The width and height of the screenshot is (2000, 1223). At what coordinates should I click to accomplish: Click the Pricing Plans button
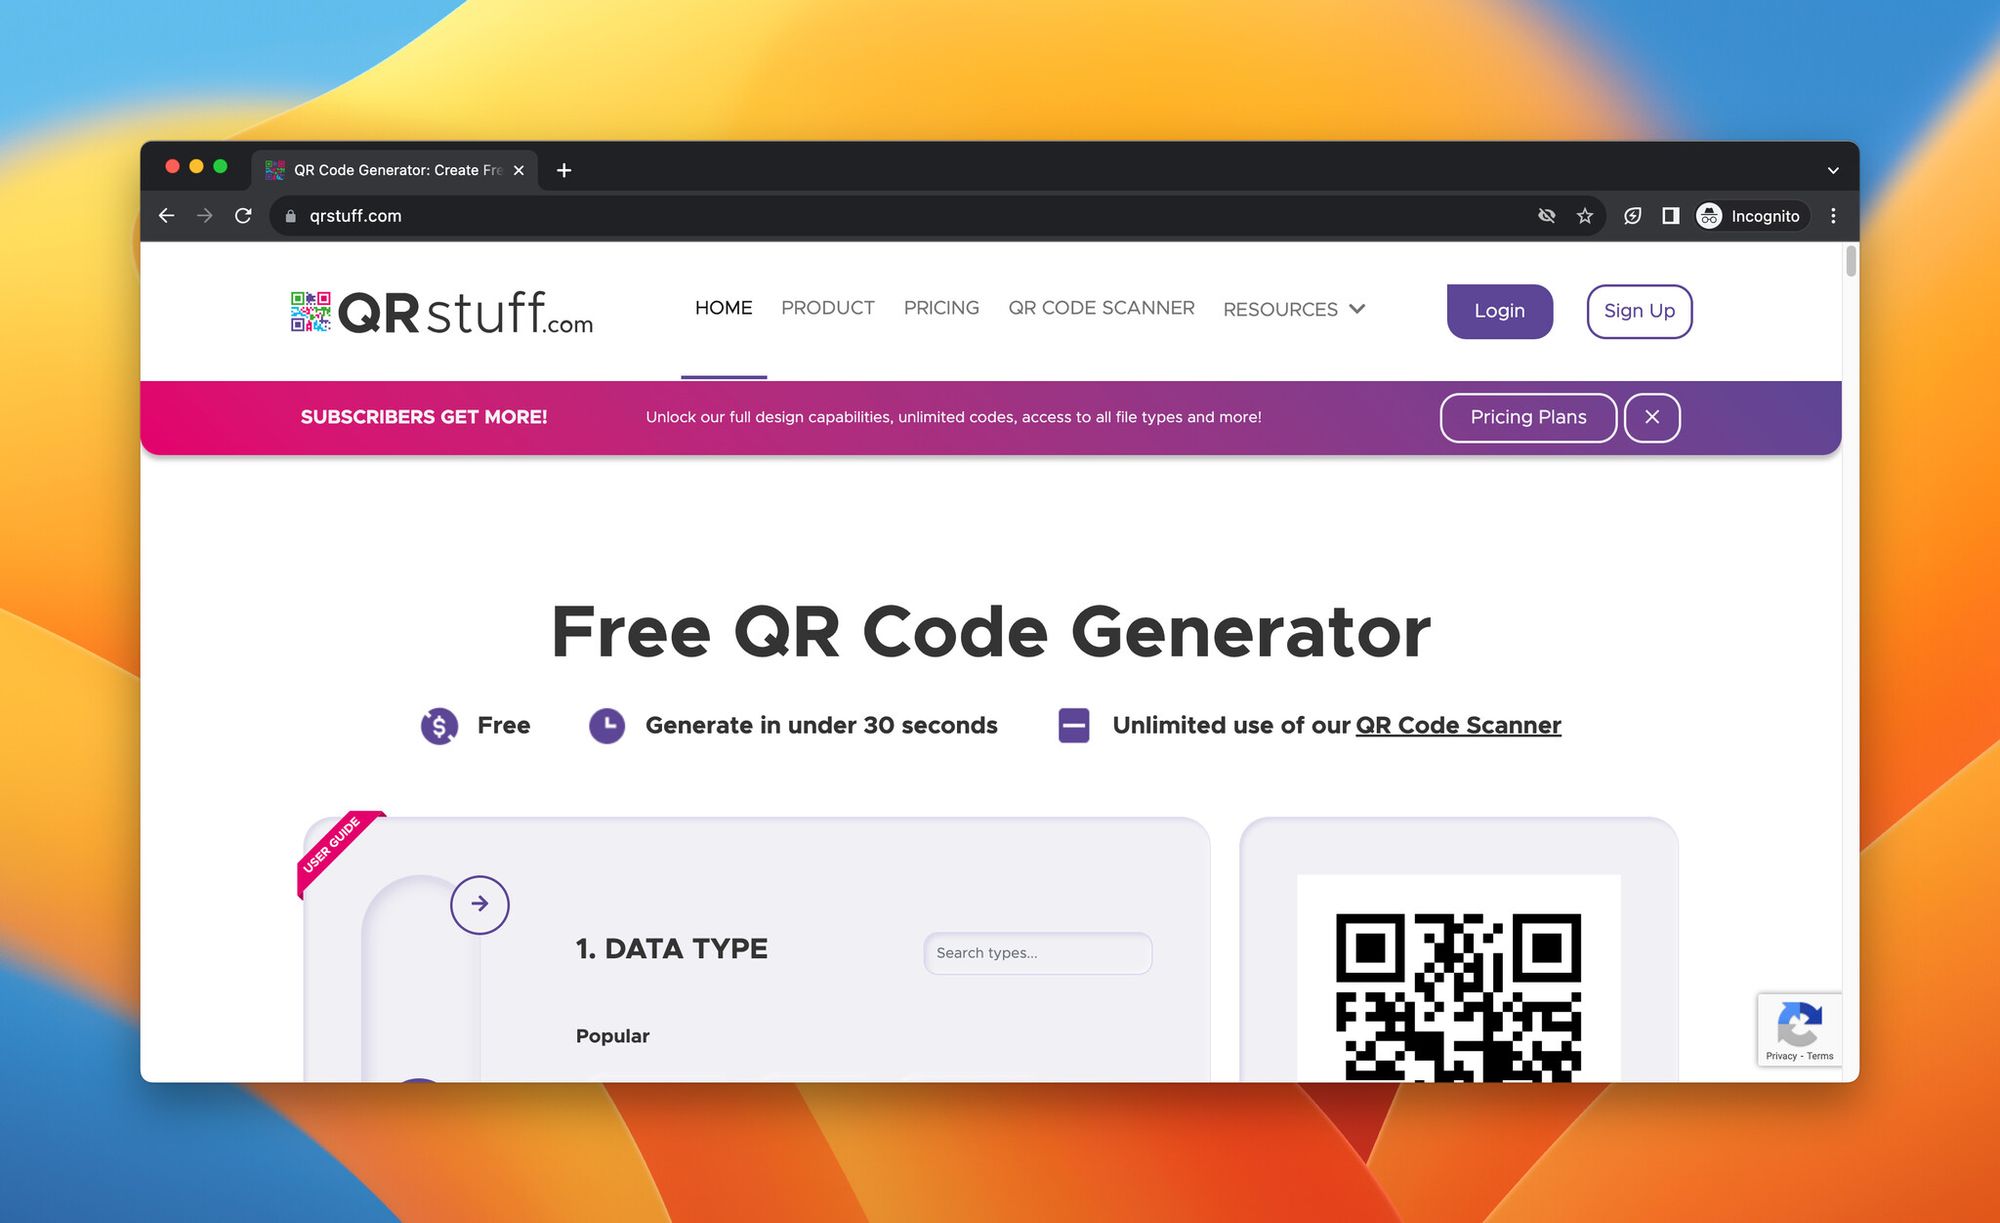click(x=1527, y=417)
